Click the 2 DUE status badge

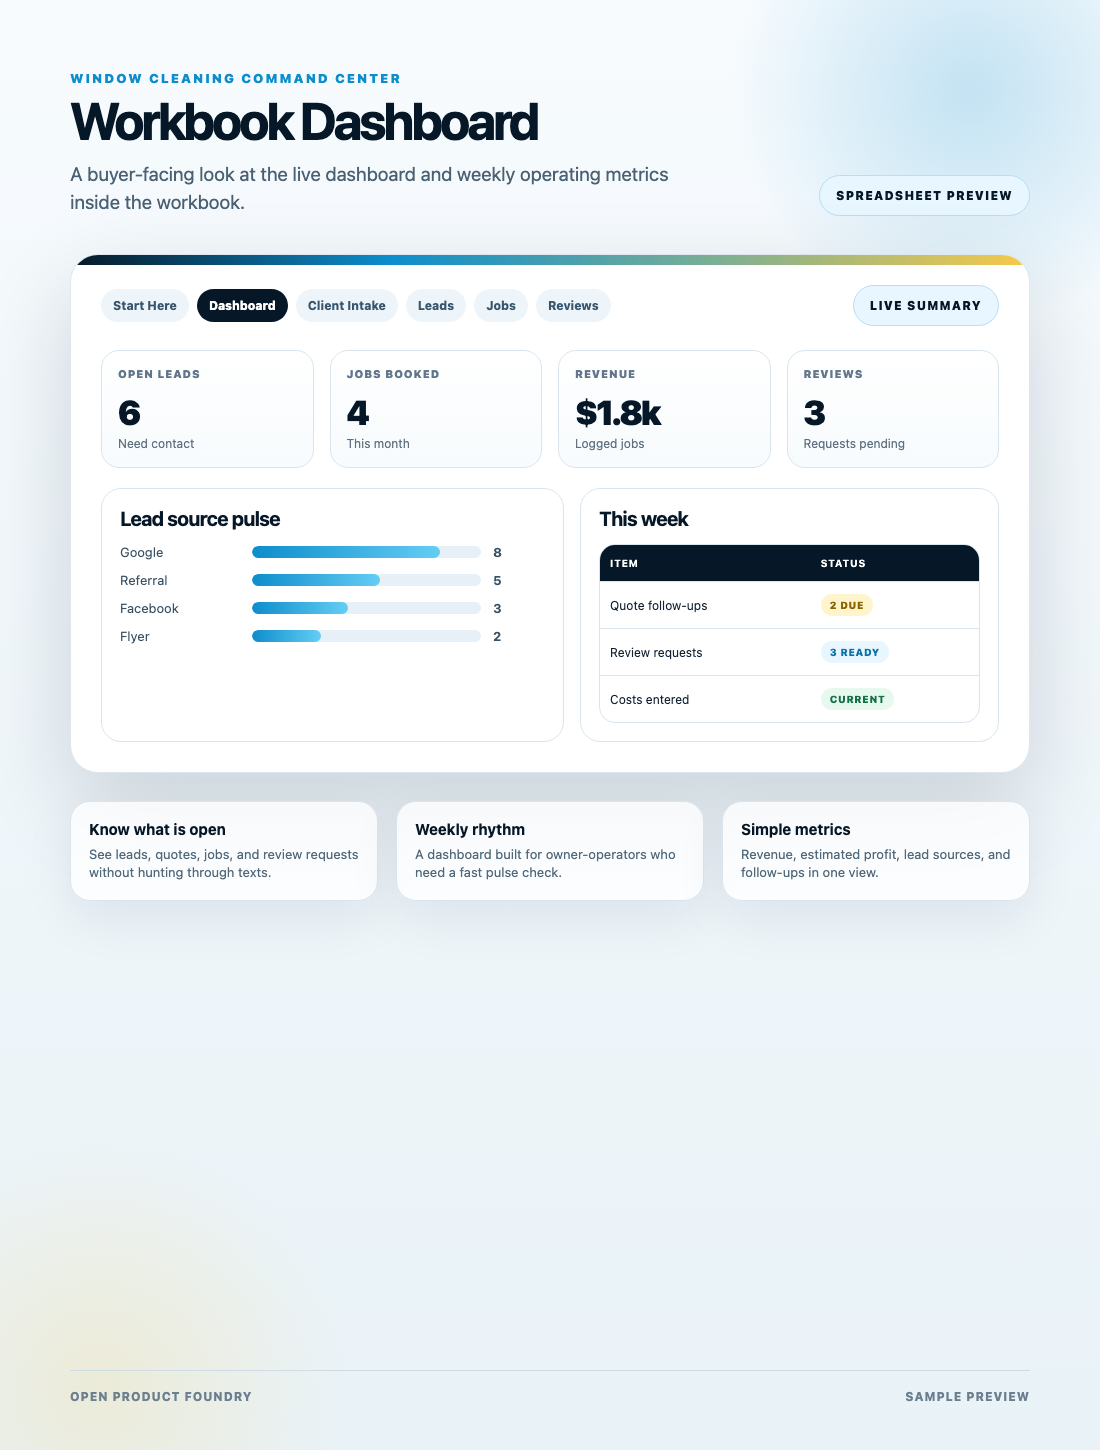point(847,605)
